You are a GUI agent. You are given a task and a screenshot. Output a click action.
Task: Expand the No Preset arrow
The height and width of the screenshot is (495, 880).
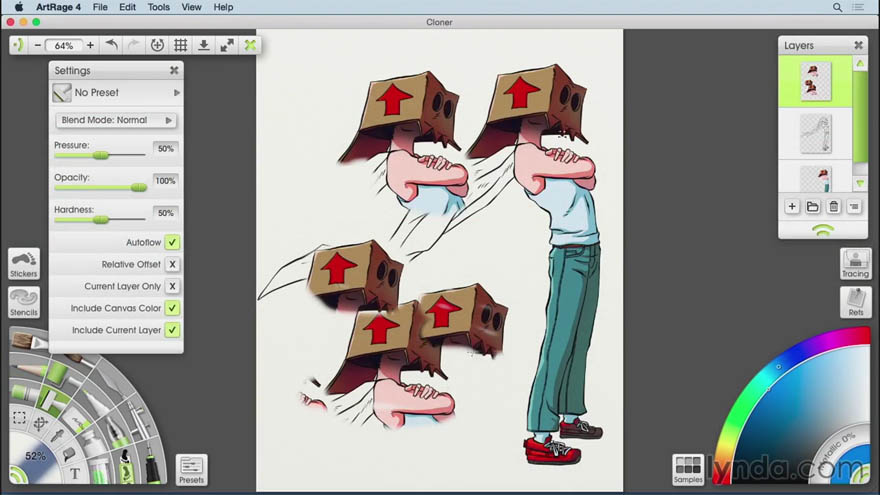[x=177, y=93]
